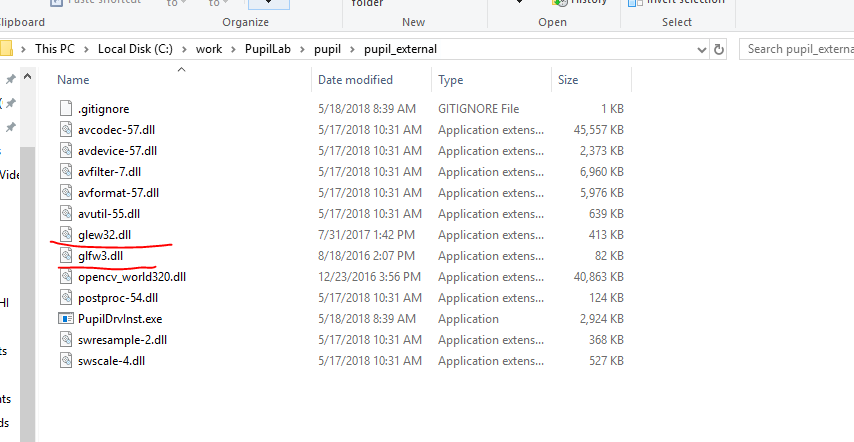Click the opencv_world320.dll file icon
The height and width of the screenshot is (442, 854).
point(66,277)
